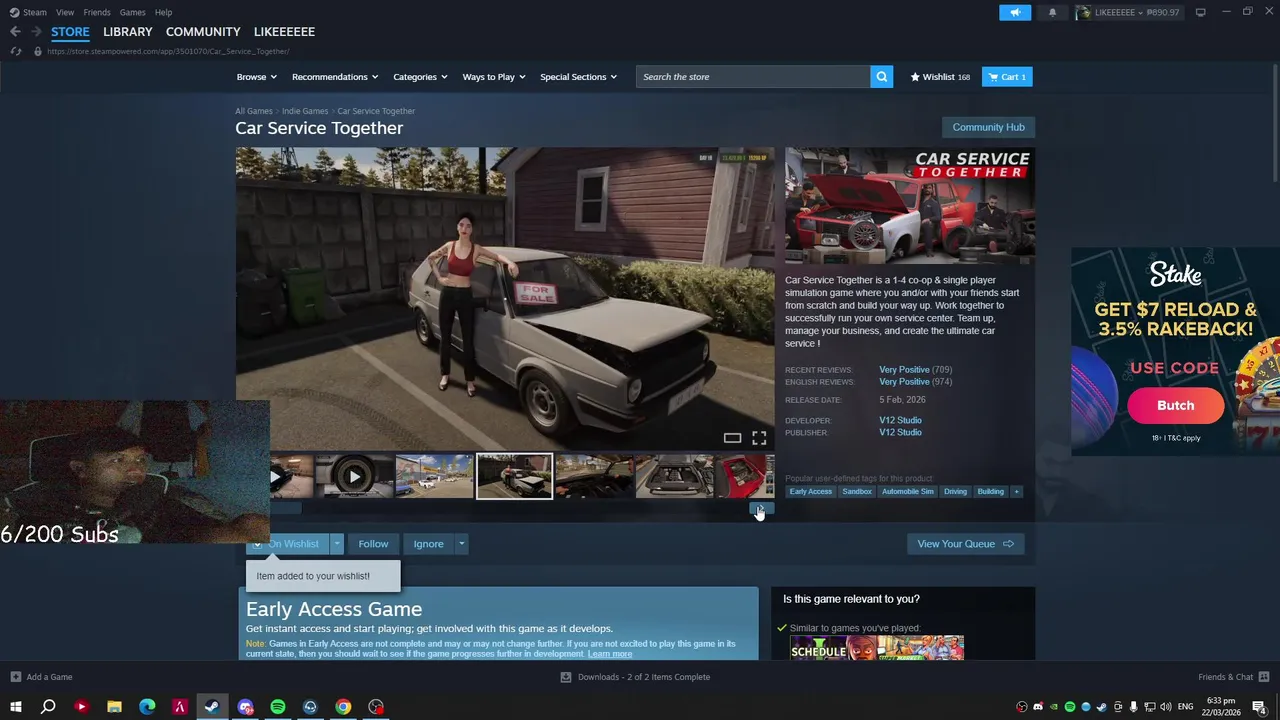Open the Steam announcements megaphone icon

(x=1015, y=12)
